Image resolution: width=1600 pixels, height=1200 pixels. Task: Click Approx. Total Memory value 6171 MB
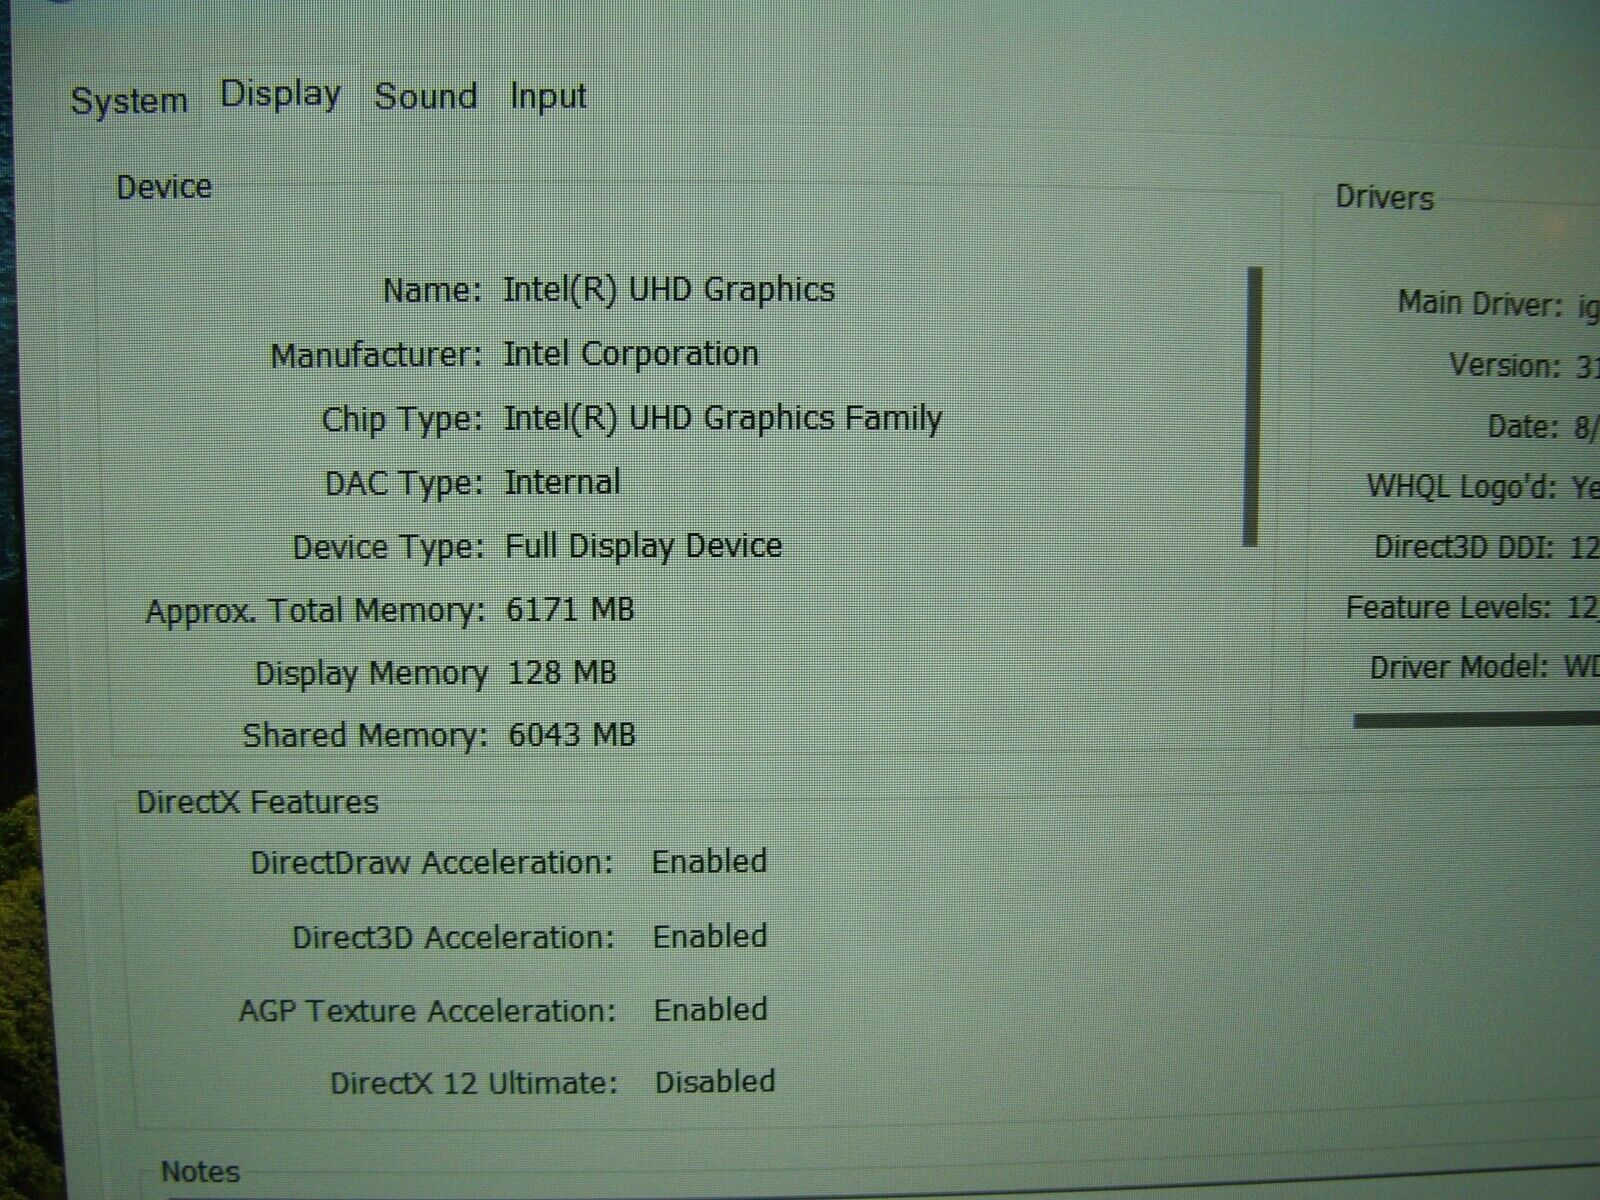pyautogui.click(x=570, y=609)
